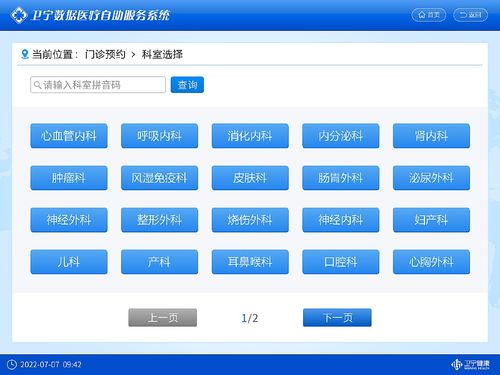The width and height of the screenshot is (500, 375).
Task: Click the page indicator 1/2
Action: click(x=250, y=318)
